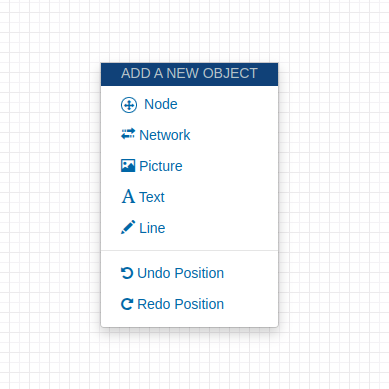The height and width of the screenshot is (389, 389).
Task: Click the Line pencil icon
Action: (128, 227)
